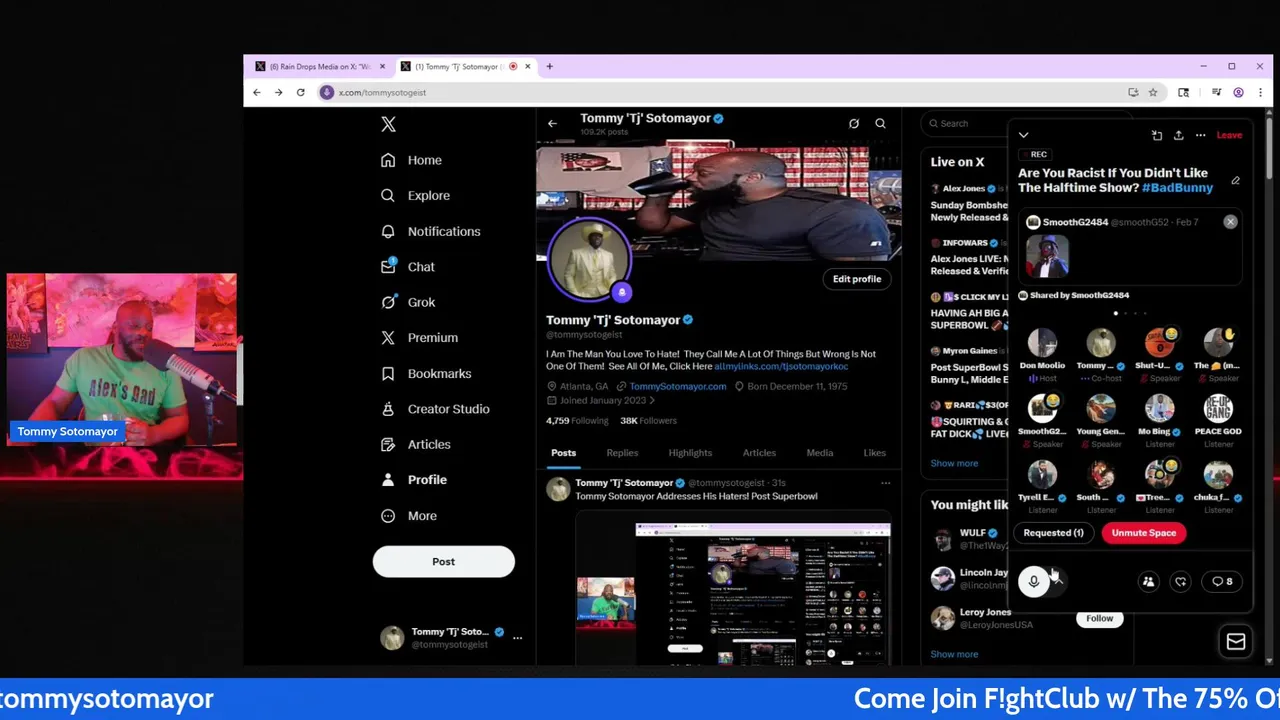Image resolution: width=1280 pixels, height=720 pixels.
Task: Edit the Space title pencil icon
Action: 1235,181
